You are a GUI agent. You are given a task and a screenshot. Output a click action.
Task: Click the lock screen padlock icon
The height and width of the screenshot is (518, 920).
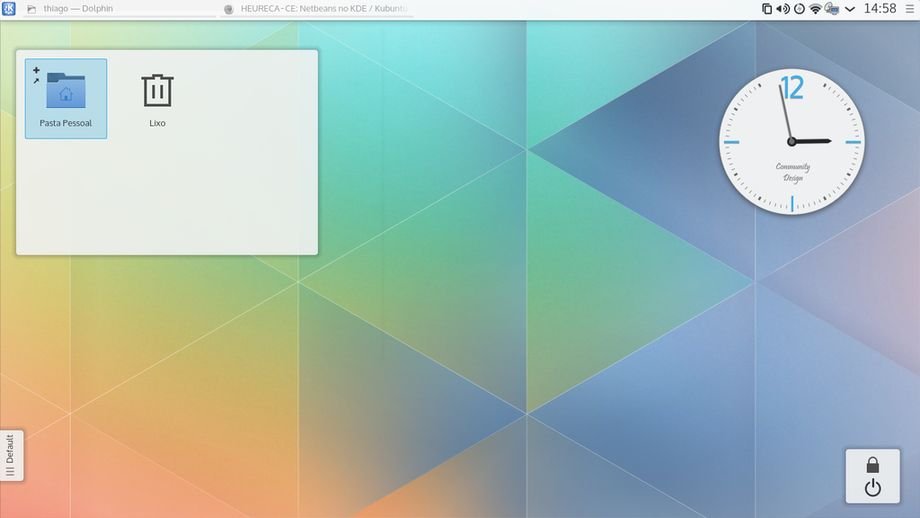872,465
